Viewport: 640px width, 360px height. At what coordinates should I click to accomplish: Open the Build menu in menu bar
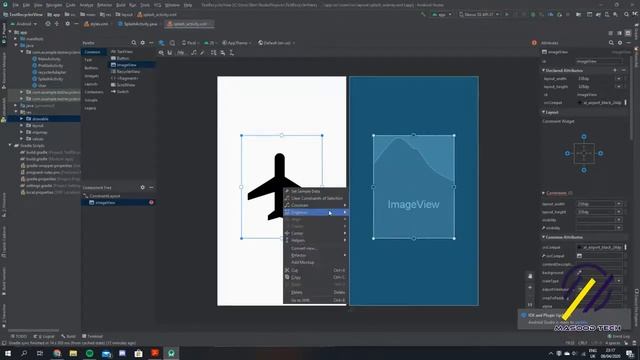[x=121, y=5]
